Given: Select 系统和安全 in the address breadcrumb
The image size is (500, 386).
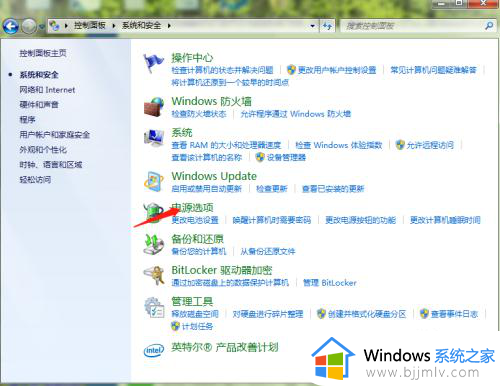Looking at the screenshot, I should pos(141,25).
